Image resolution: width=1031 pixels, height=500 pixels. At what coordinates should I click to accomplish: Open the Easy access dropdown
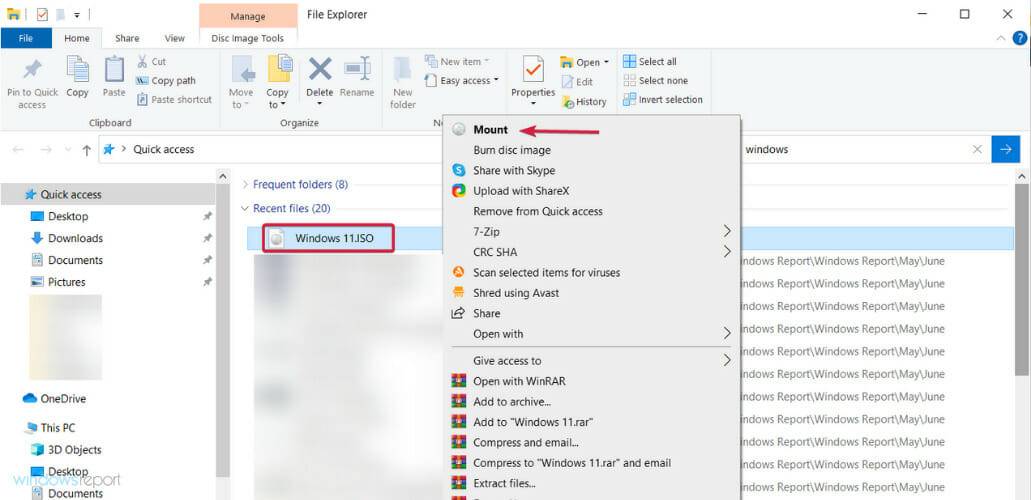[462, 80]
